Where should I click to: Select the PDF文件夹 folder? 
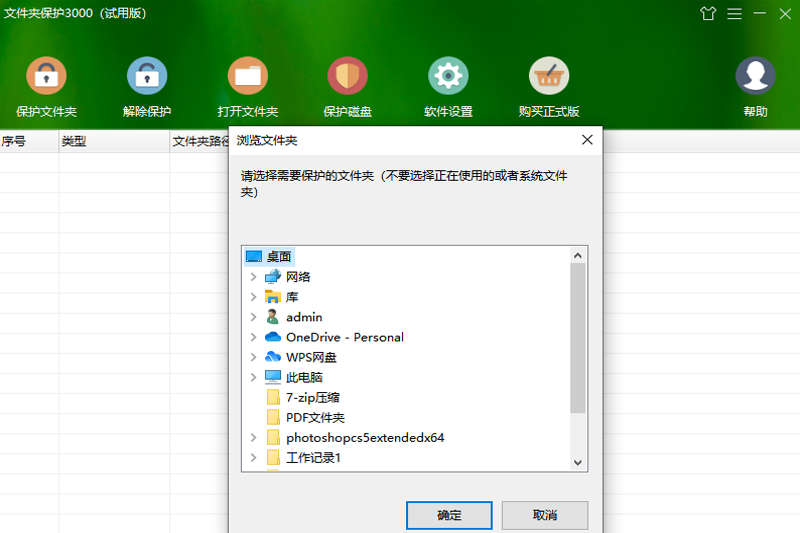click(x=315, y=417)
